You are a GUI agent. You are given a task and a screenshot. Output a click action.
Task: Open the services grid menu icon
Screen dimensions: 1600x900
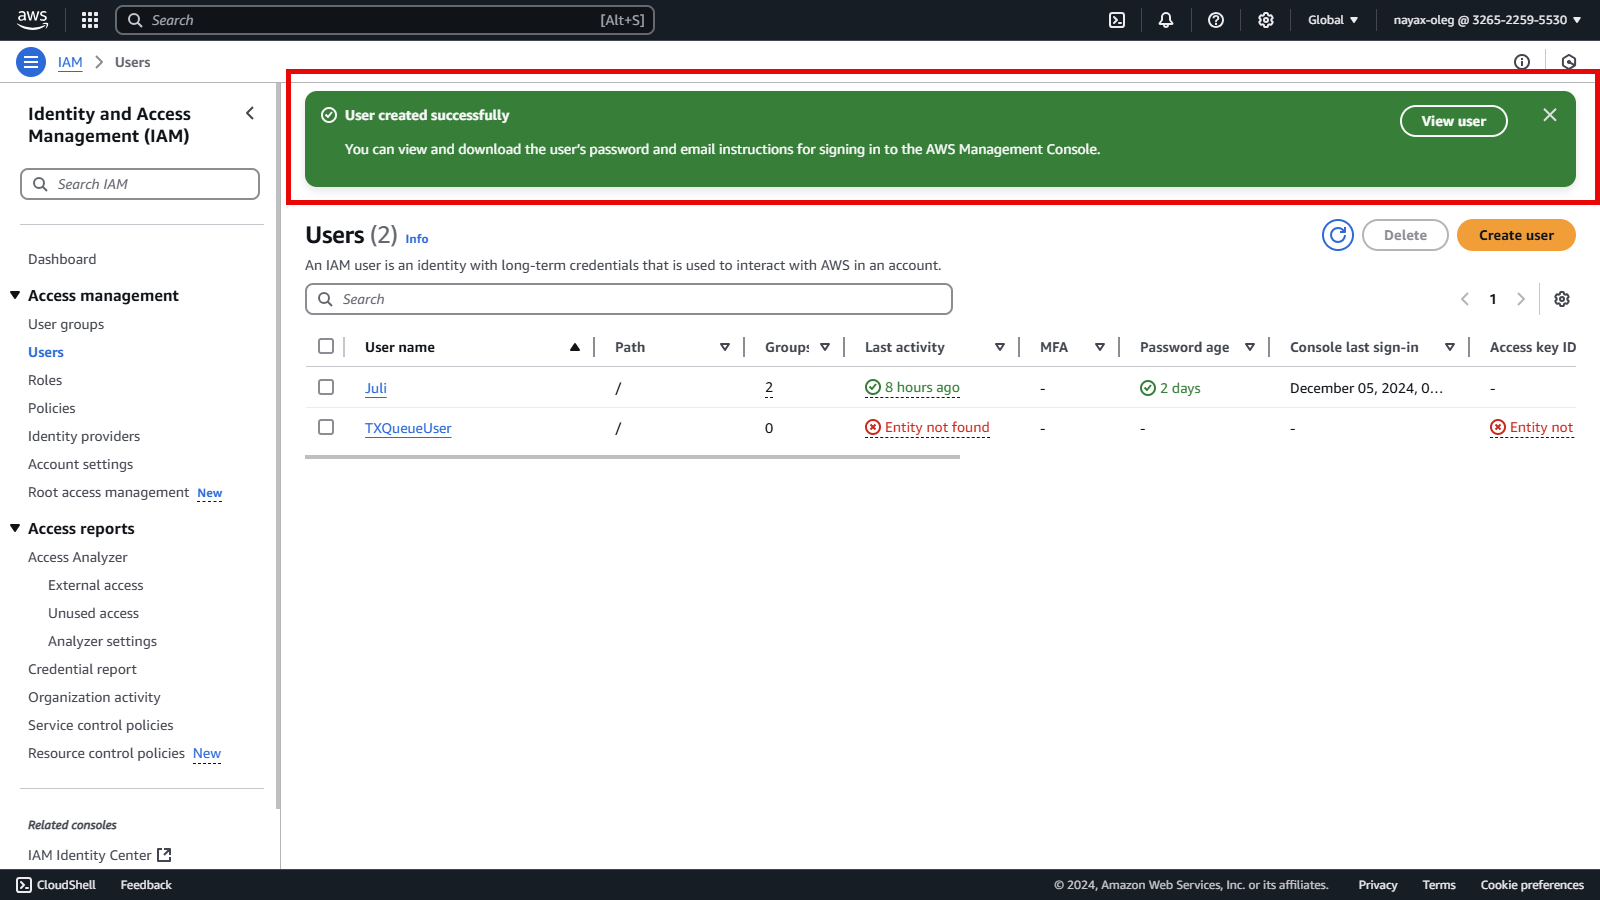point(90,20)
